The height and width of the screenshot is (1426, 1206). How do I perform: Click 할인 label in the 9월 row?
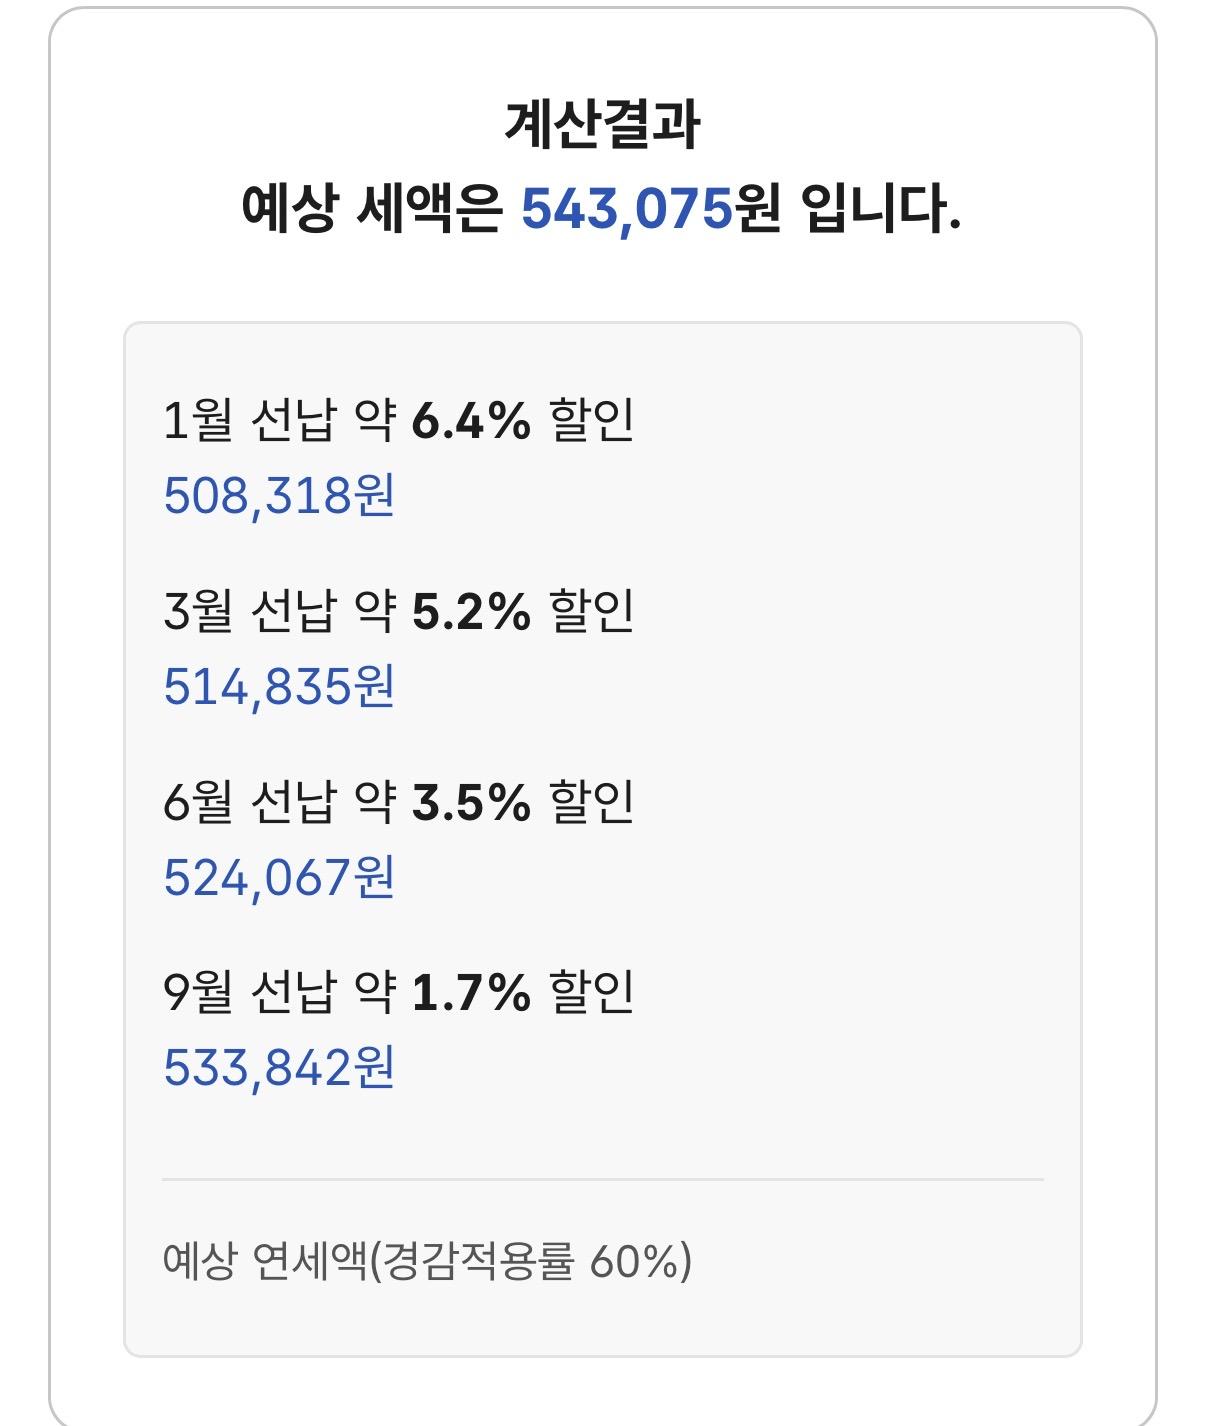pyautogui.click(x=592, y=992)
